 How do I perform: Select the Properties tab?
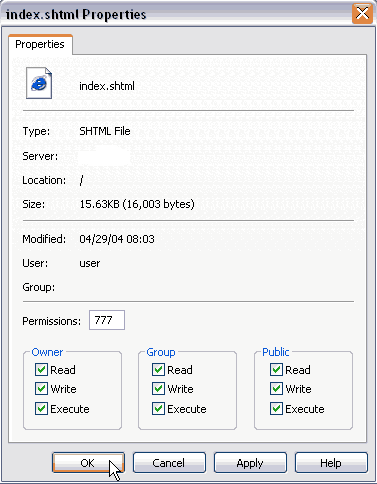pyautogui.click(x=40, y=44)
